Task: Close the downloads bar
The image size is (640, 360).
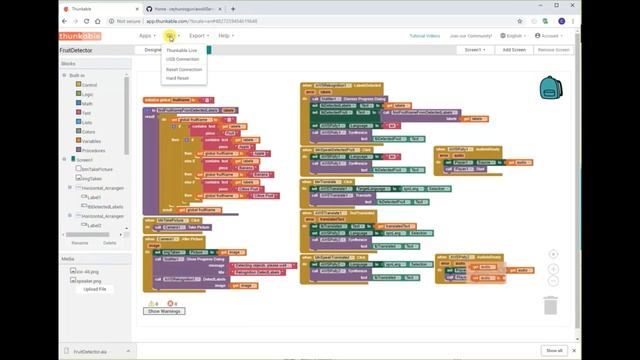Action: pos(574,351)
